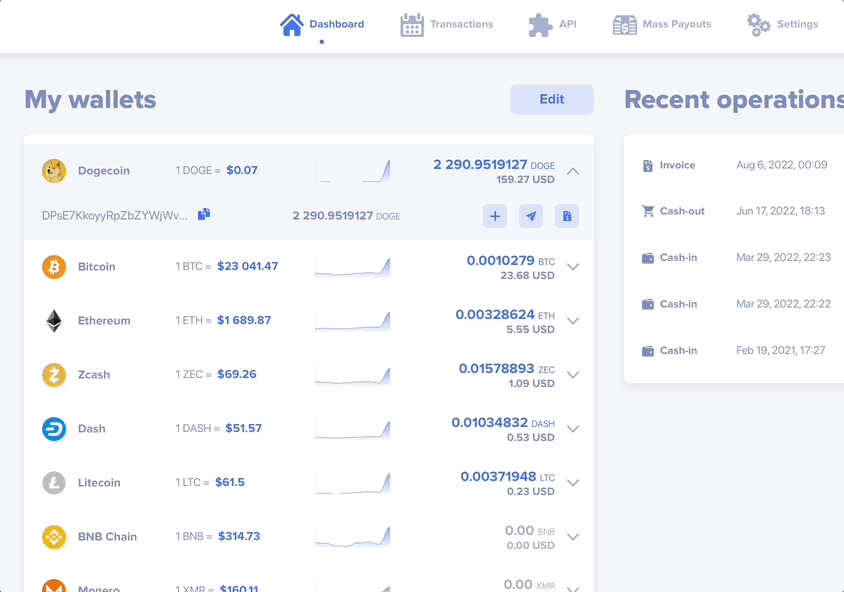The height and width of the screenshot is (592, 844).
Task: Click the Cash-out cart icon
Action: pos(648,211)
